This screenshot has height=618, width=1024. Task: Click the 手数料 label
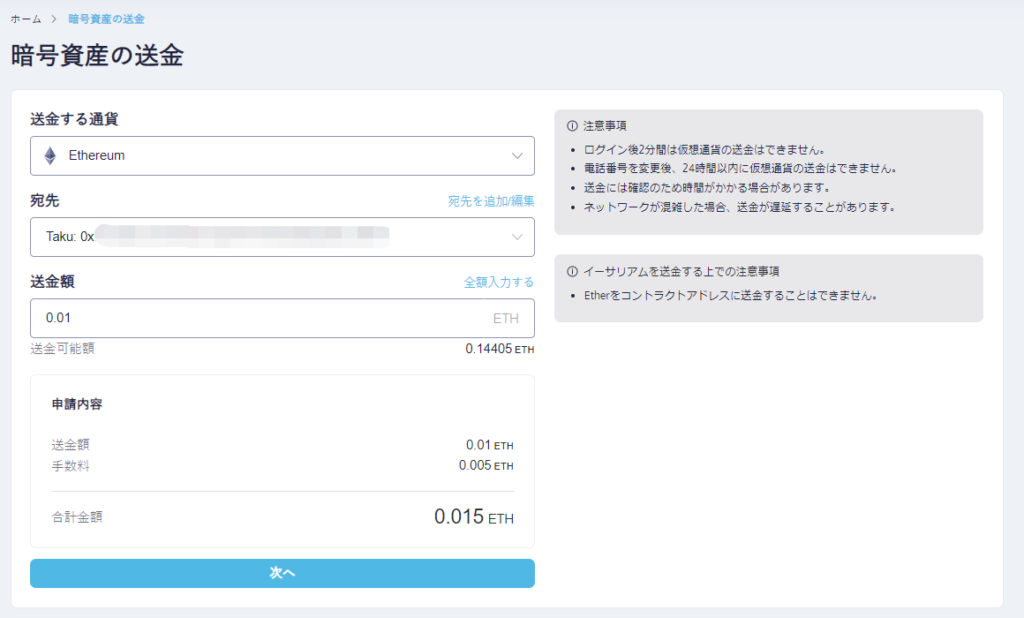coord(71,466)
